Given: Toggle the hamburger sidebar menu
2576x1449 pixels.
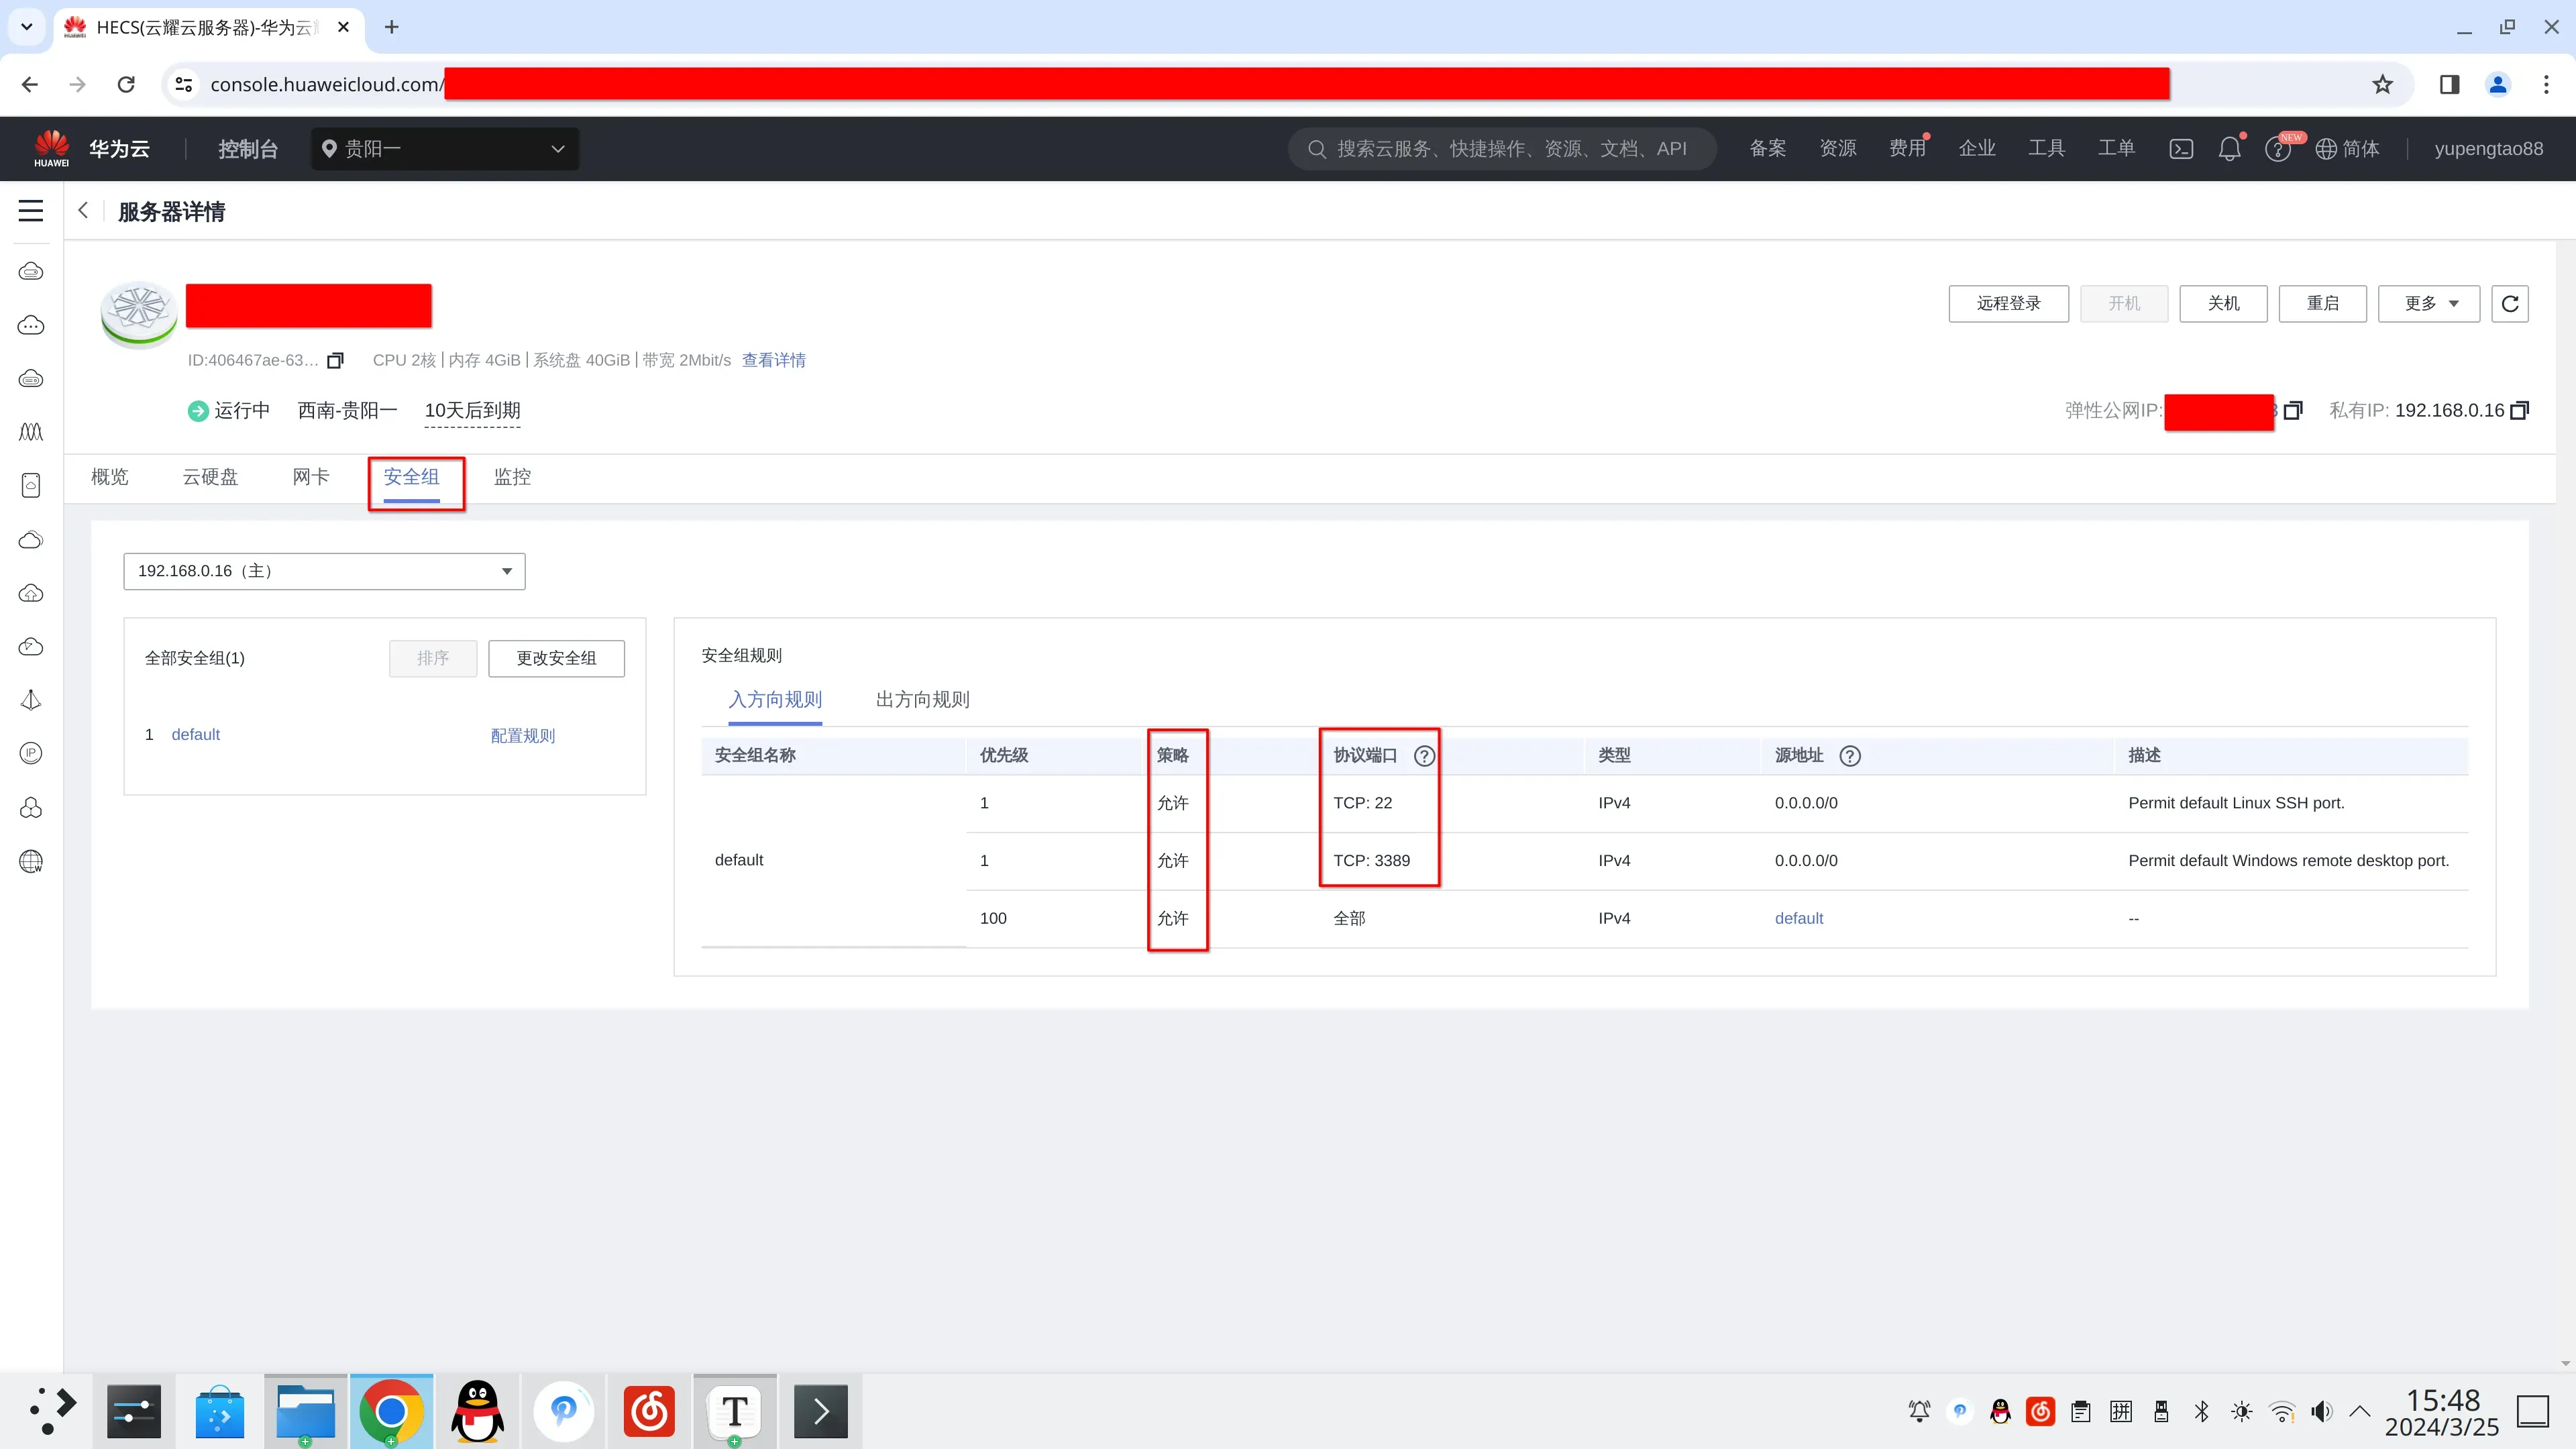Looking at the screenshot, I should tap(31, 211).
